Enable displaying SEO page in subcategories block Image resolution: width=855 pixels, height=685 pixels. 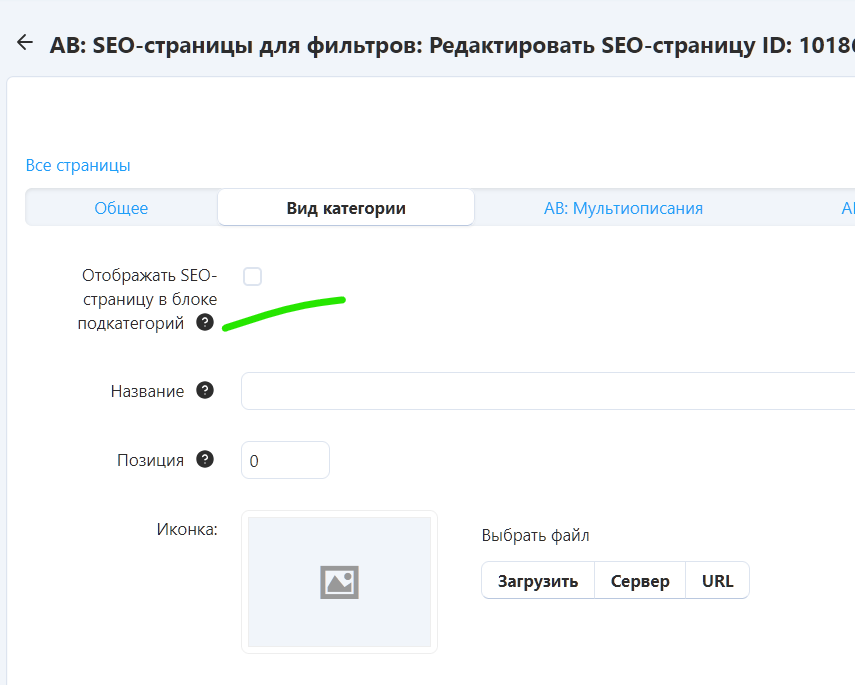pyautogui.click(x=252, y=277)
